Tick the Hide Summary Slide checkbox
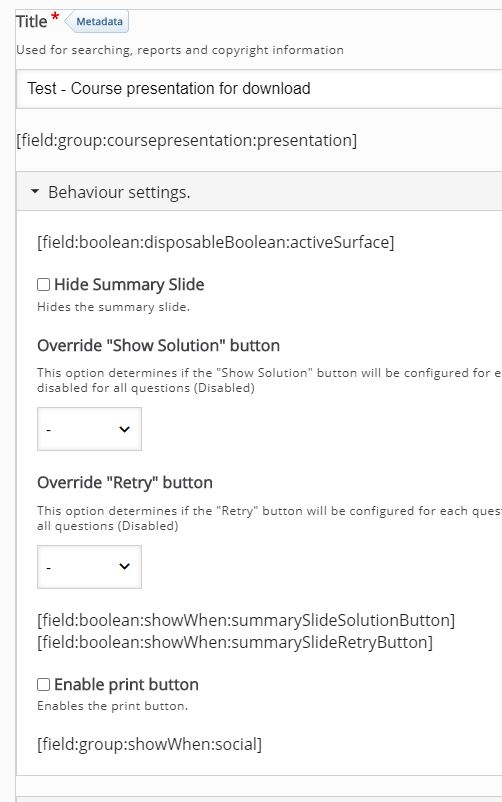 pos(43,284)
